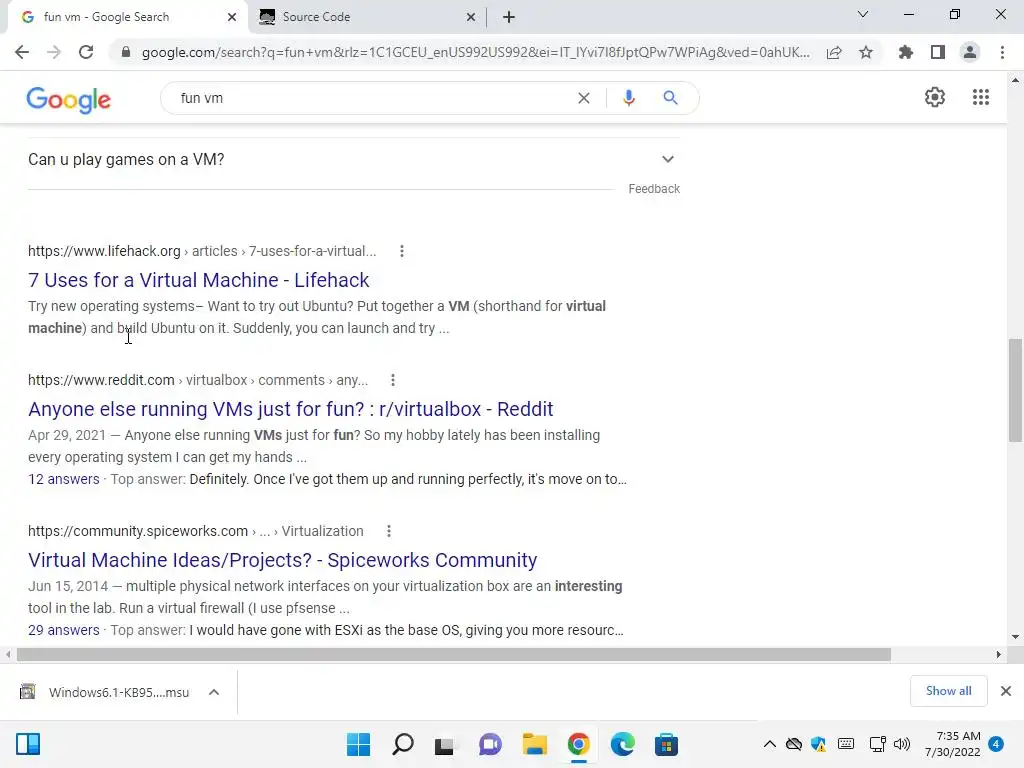This screenshot has height=768, width=1024.
Task: Submit search with magnifier icon
Action: coord(670,98)
